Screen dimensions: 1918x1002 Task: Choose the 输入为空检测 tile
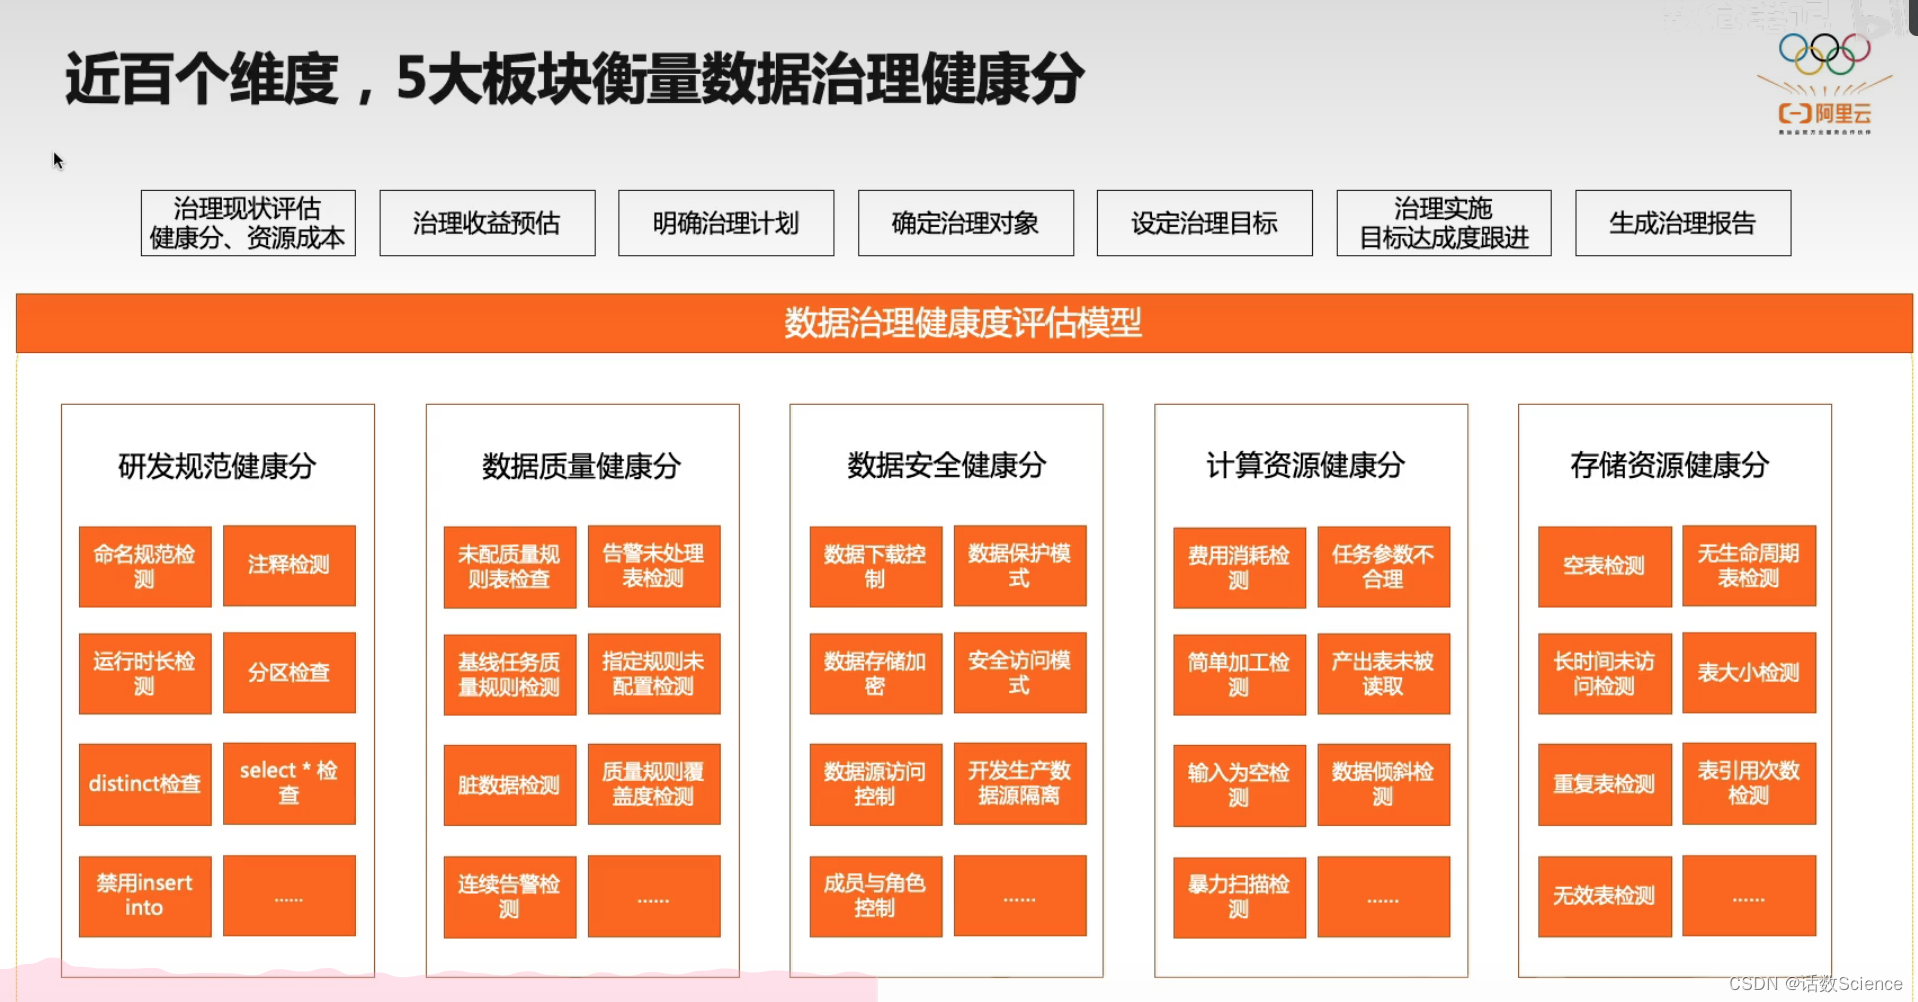[x=1240, y=786]
